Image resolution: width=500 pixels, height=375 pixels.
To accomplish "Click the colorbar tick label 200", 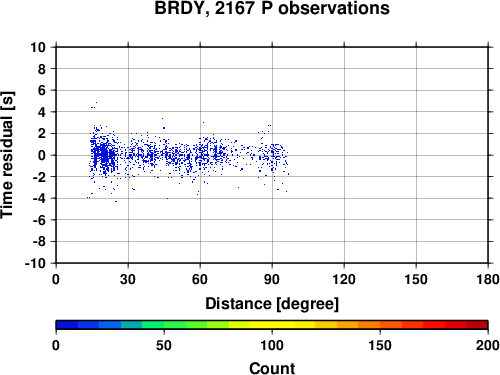I will click(x=487, y=345).
